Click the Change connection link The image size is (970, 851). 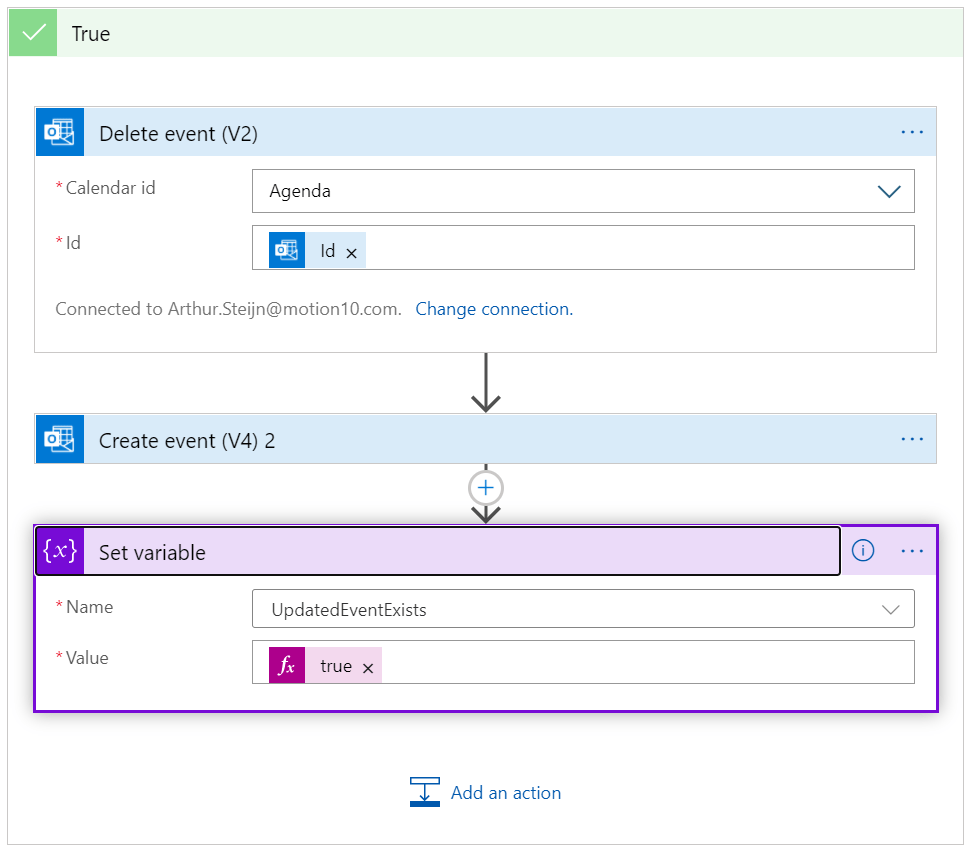494,309
